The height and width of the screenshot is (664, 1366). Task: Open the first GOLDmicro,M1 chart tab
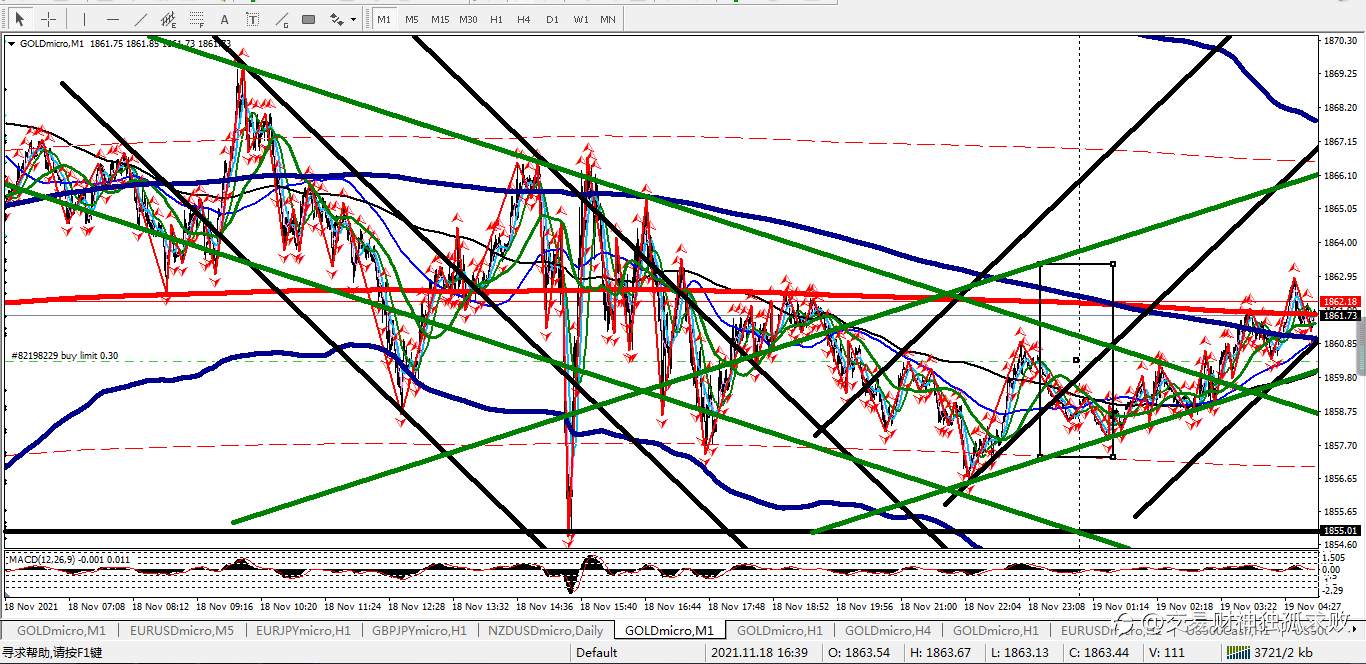[x=61, y=631]
